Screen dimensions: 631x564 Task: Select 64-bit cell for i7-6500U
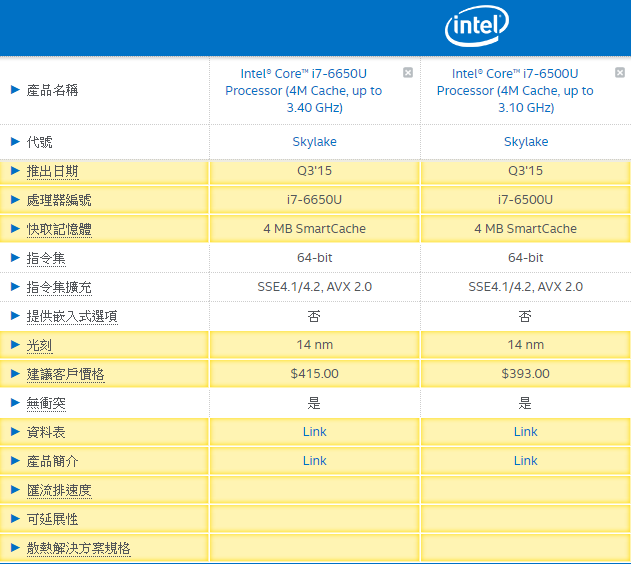(526, 257)
